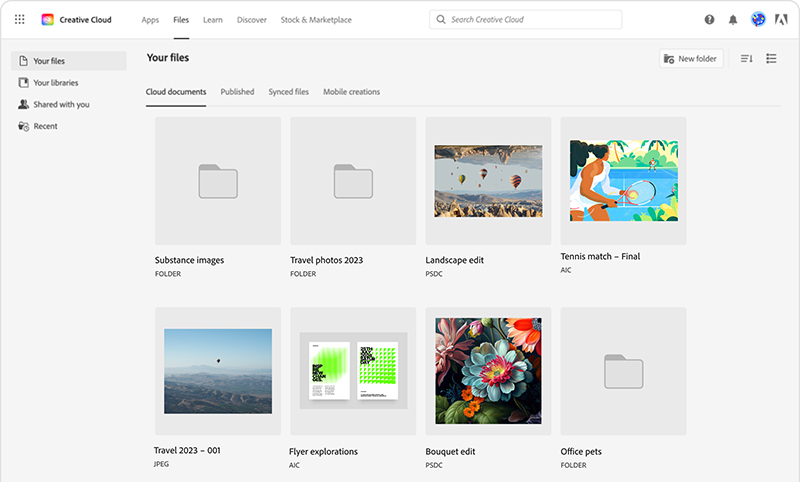Select the Synced files tab

coord(288,92)
